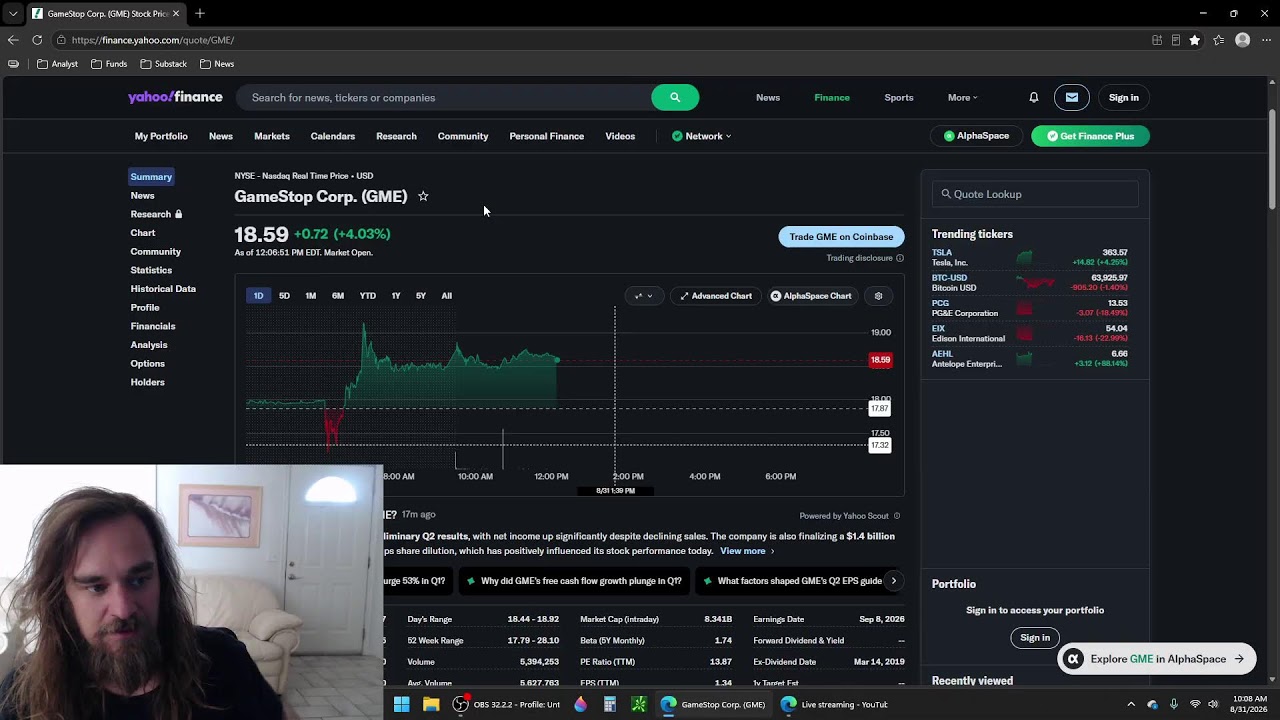Open the Financials sidebar tab
Image resolution: width=1280 pixels, height=720 pixels.
153,326
